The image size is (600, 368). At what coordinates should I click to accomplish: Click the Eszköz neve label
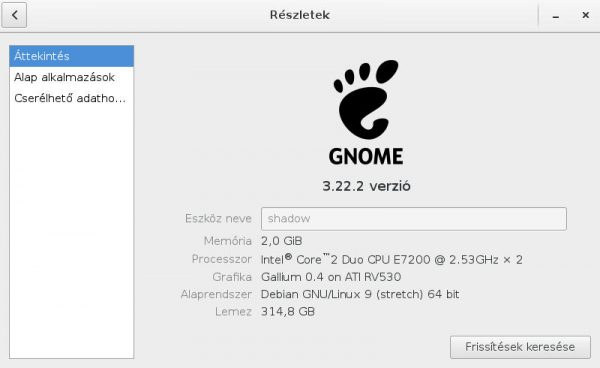pos(218,218)
